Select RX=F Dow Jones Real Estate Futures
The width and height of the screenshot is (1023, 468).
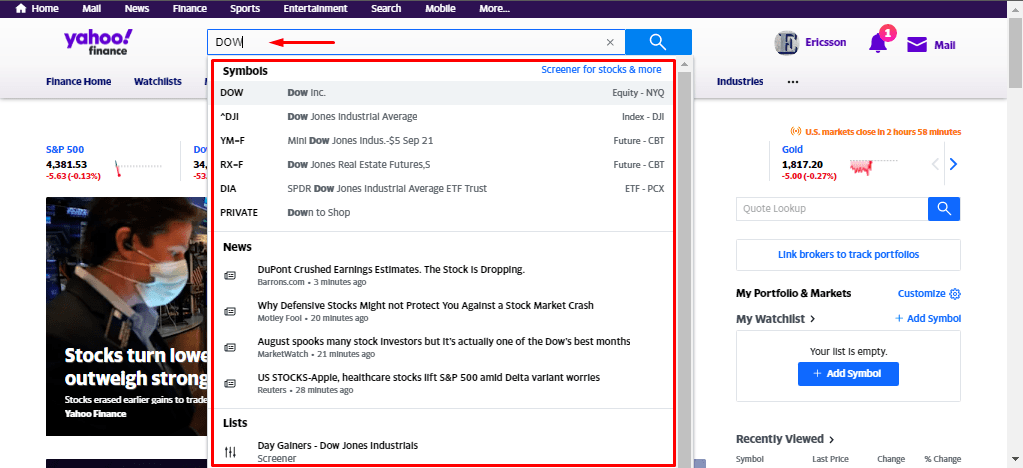(442, 164)
